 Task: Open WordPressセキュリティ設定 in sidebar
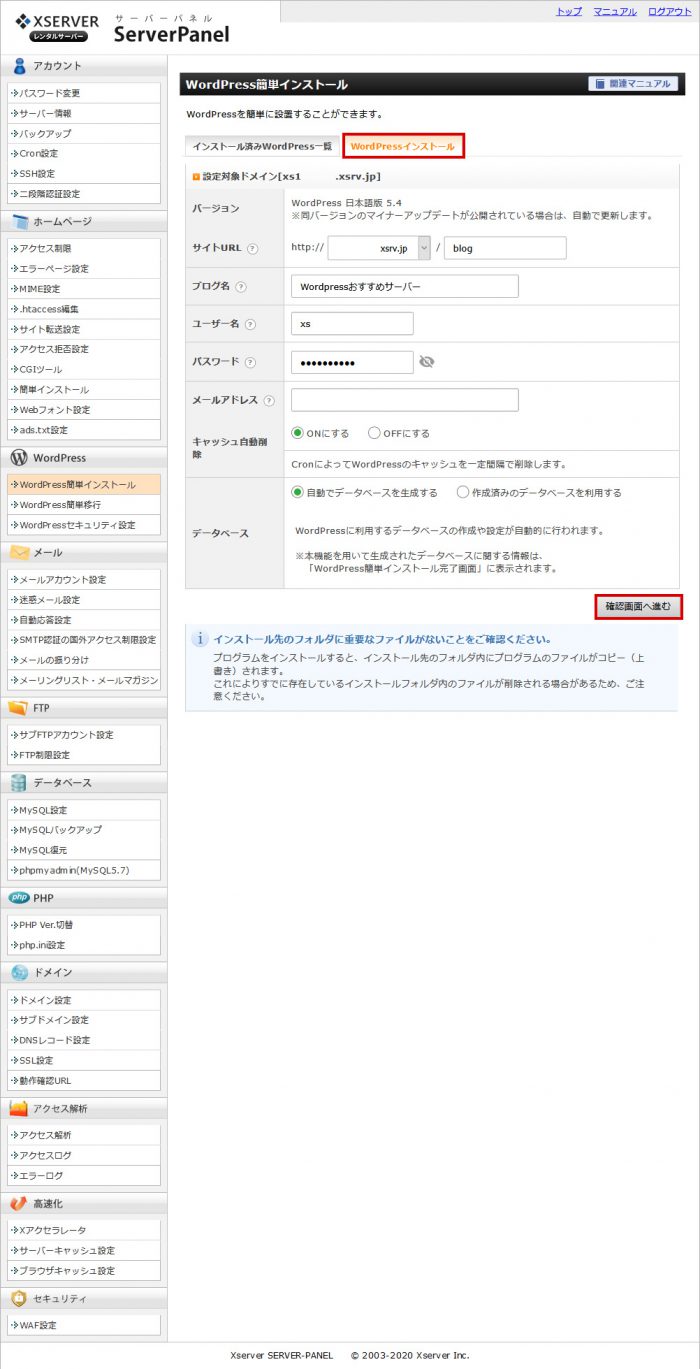pyautogui.click(x=84, y=524)
